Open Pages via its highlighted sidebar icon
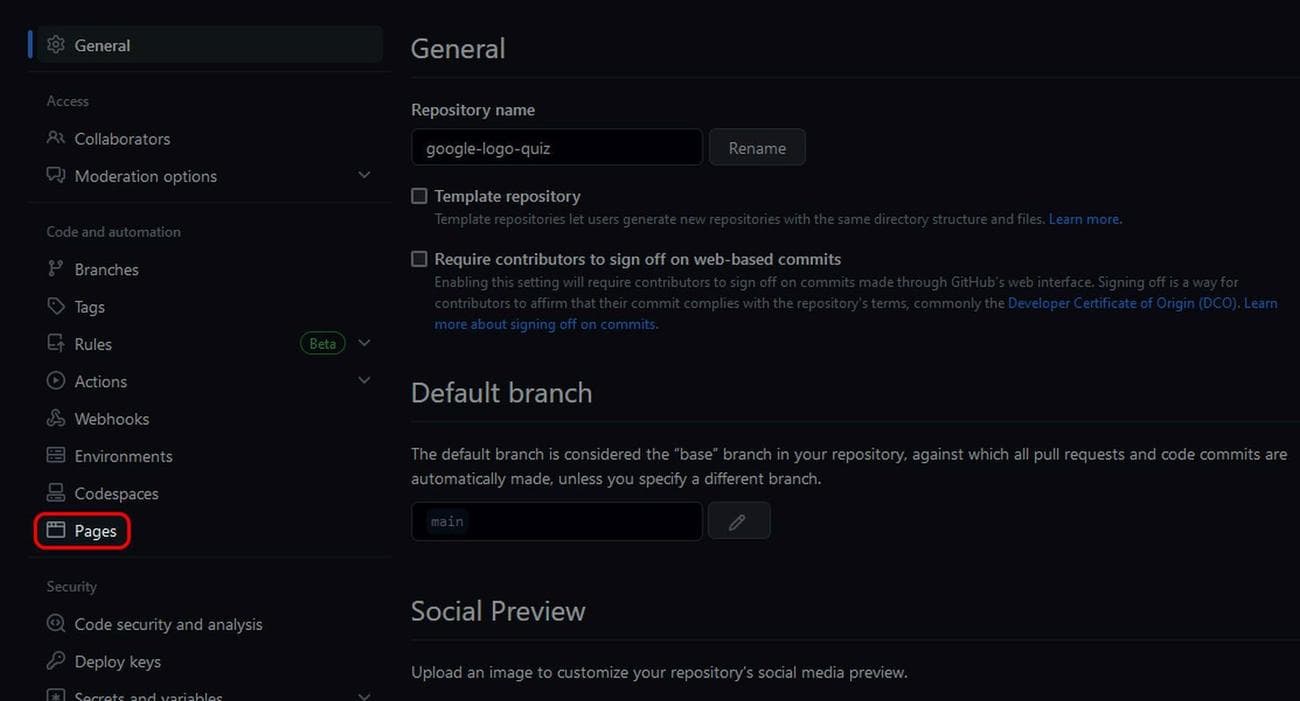The height and width of the screenshot is (701, 1300). 55,530
